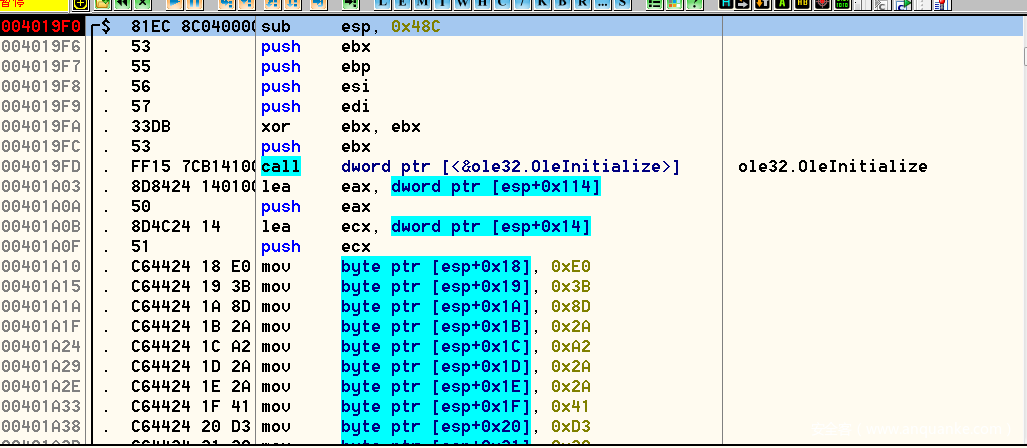Screen dimensions: 1027x448
Task: Click the Step into toolbar icon
Action: pyautogui.click(x=225, y=4)
